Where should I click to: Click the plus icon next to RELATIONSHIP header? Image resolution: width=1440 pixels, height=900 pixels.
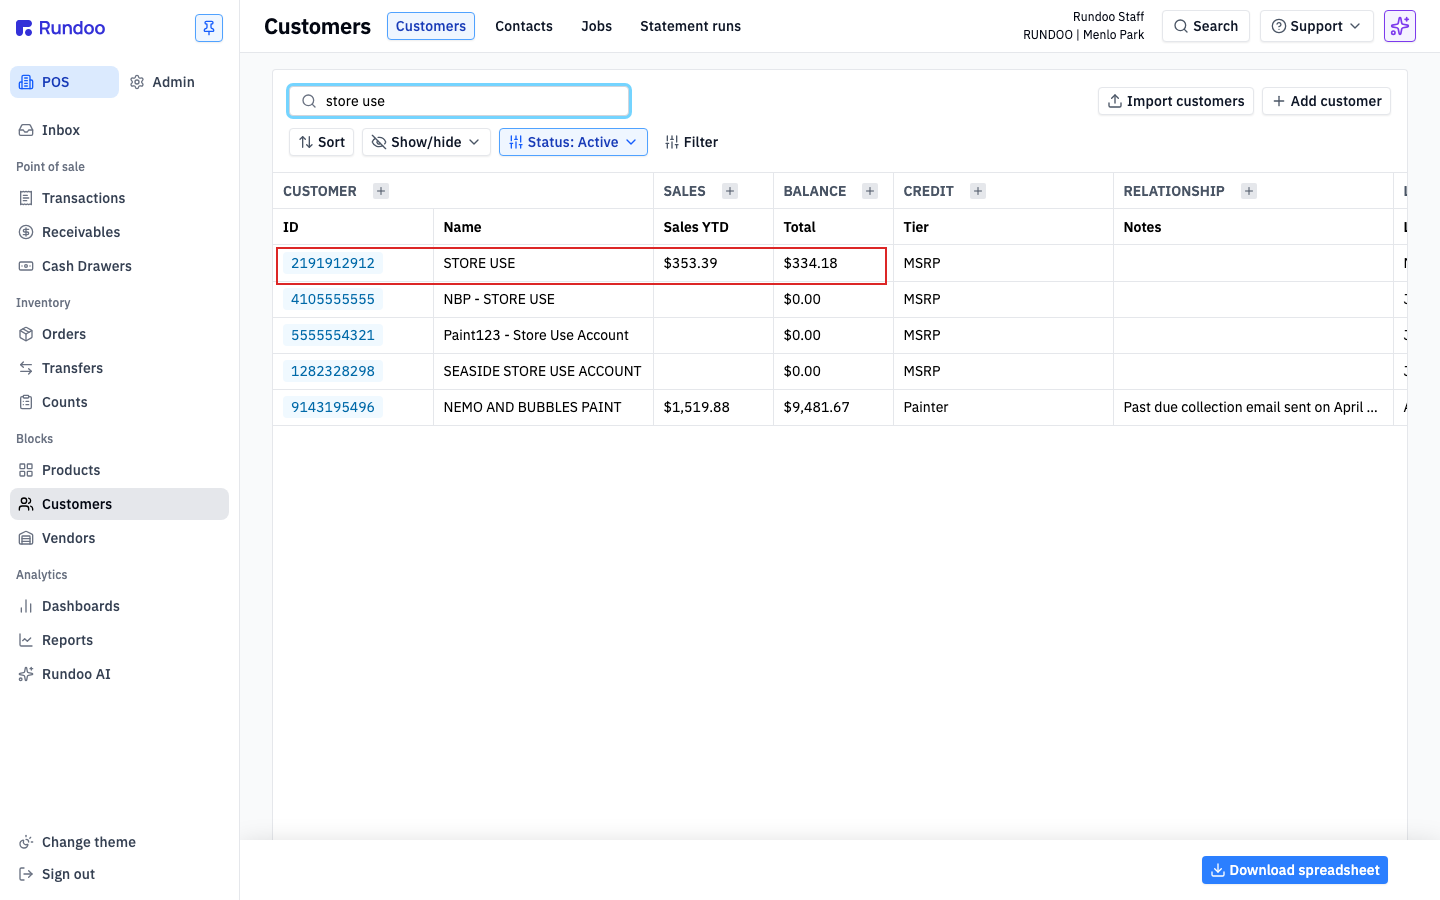point(1249,191)
